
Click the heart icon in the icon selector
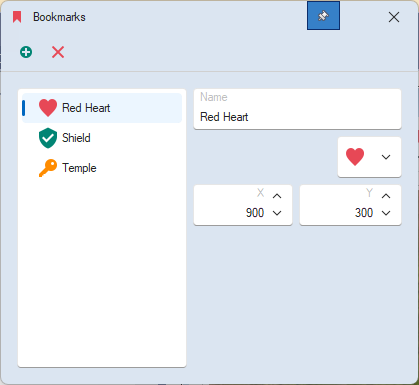(x=355, y=157)
